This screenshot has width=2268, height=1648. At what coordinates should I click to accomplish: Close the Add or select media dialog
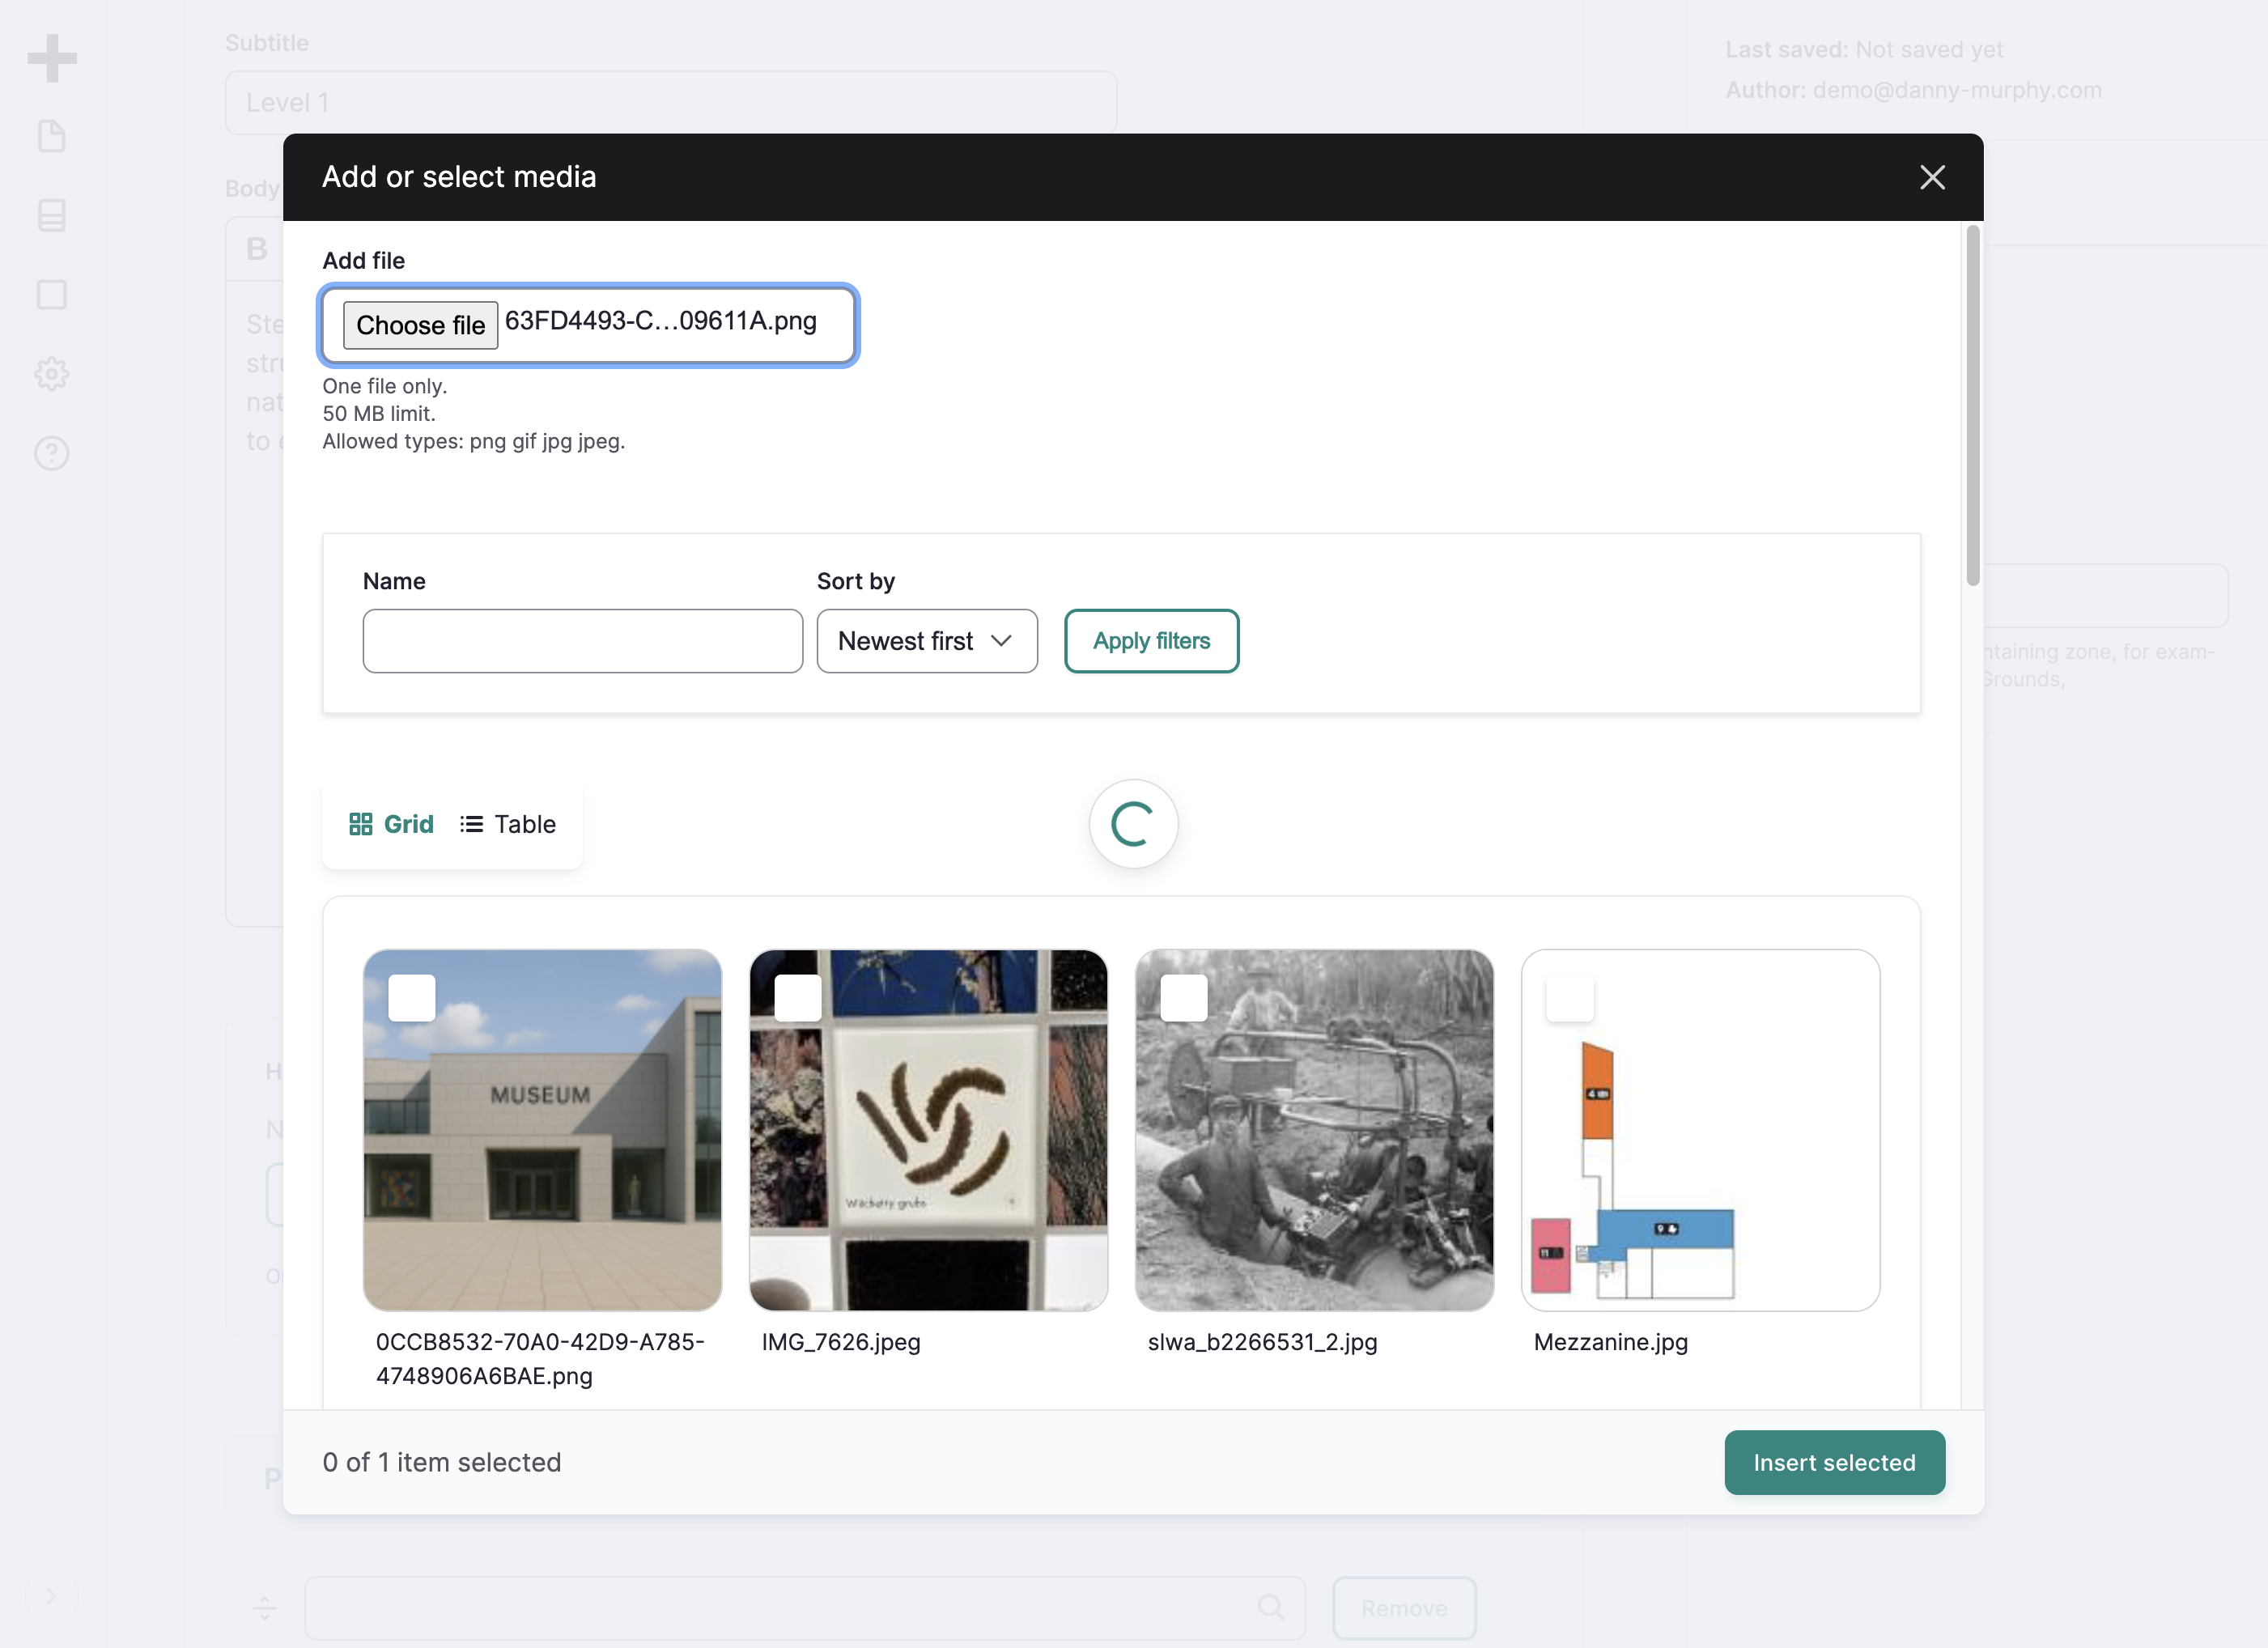tap(1932, 177)
